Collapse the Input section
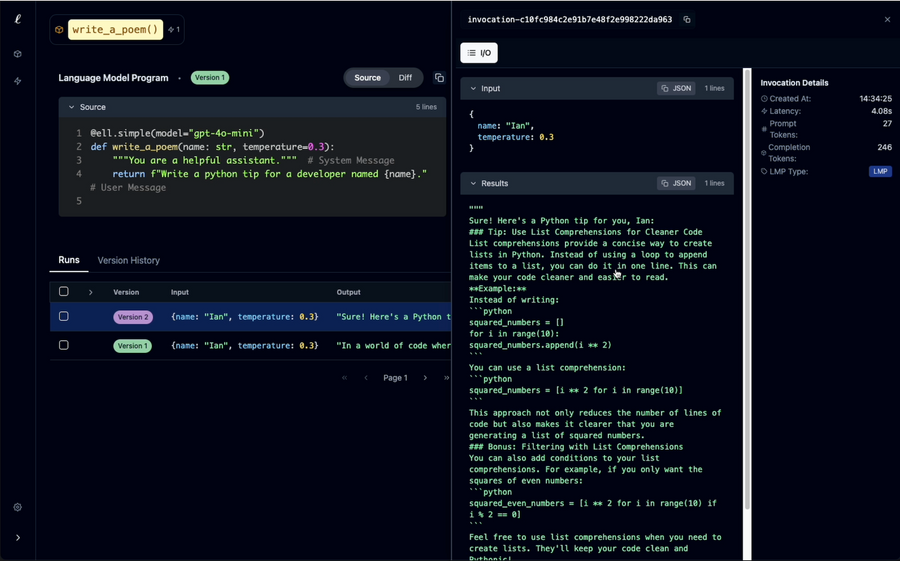 tap(473, 88)
